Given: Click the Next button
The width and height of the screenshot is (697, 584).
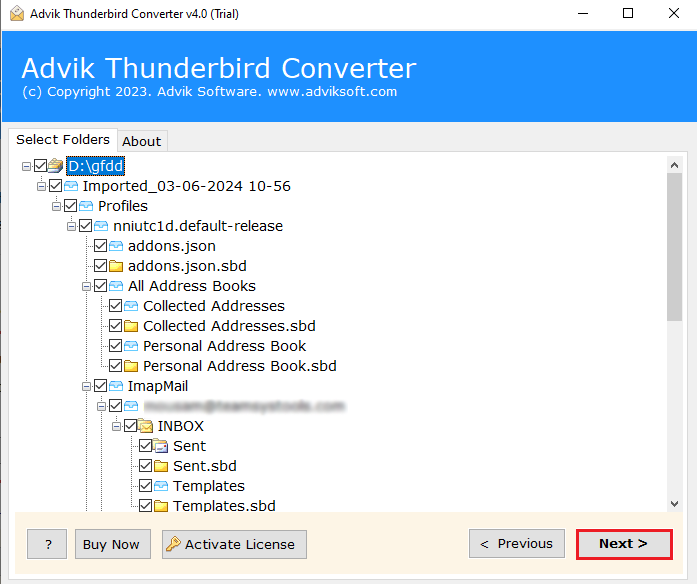Looking at the screenshot, I should [x=624, y=544].
